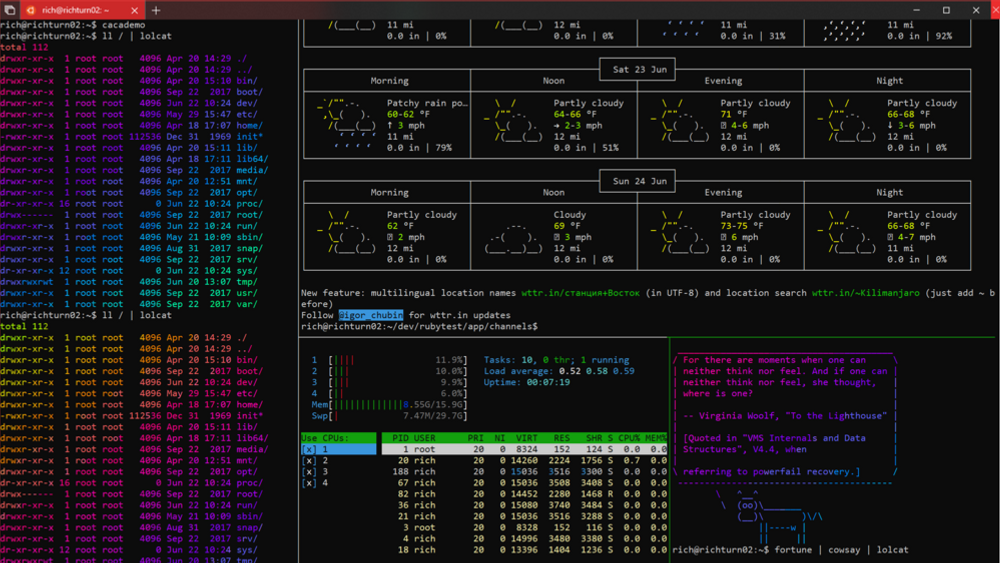
Task: Click the Load average 0.52 0.58 0.59 text
Action: [559, 371]
